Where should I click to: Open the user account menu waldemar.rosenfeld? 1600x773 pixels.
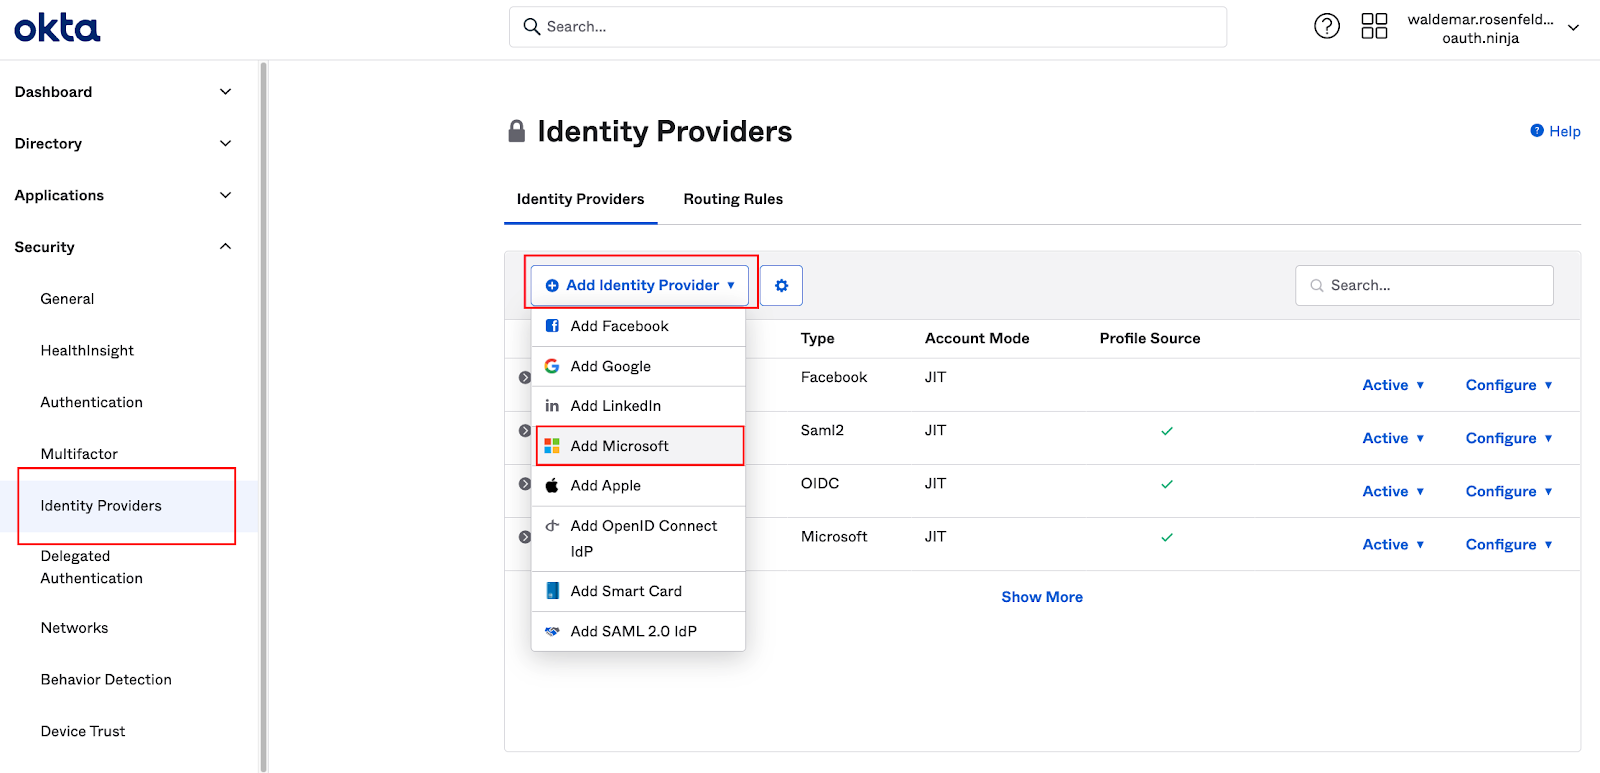point(1493,28)
